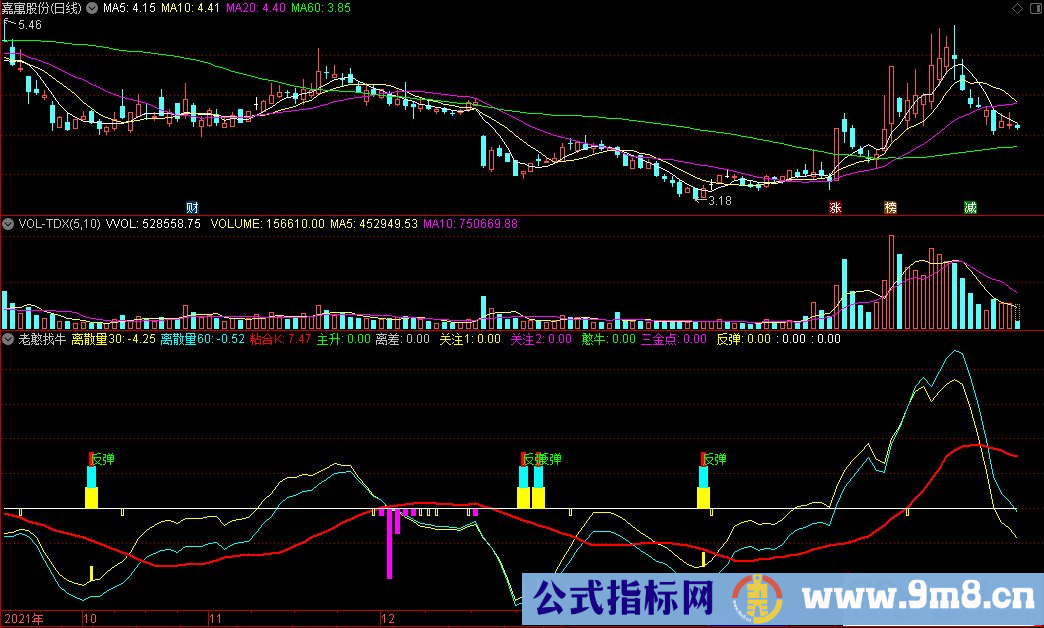Click the 主升: 0.00 value
The height and width of the screenshot is (628, 1044).
(344, 339)
